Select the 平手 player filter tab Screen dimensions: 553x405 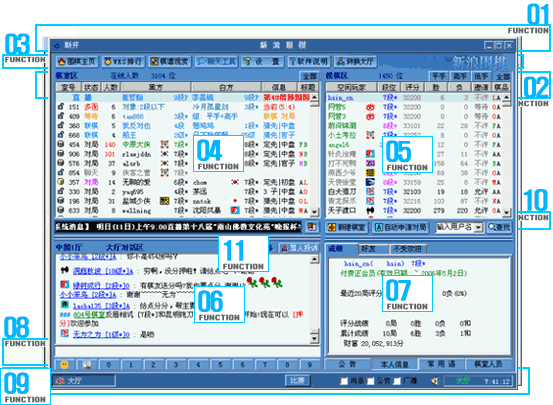[x=438, y=76]
